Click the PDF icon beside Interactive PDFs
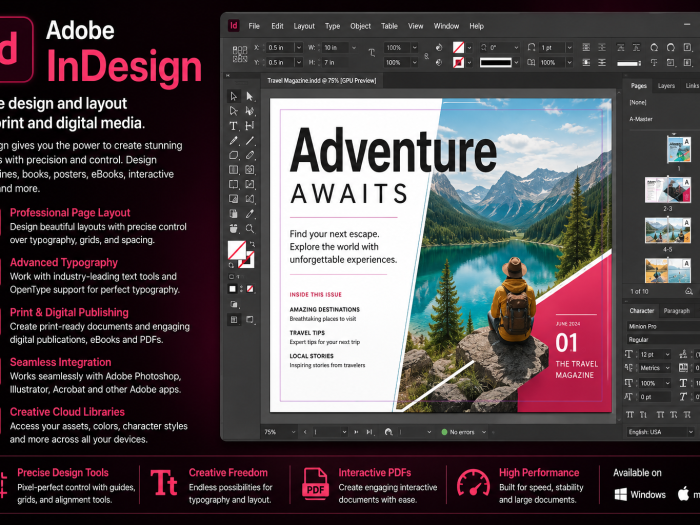The image size is (700, 525). point(315,483)
